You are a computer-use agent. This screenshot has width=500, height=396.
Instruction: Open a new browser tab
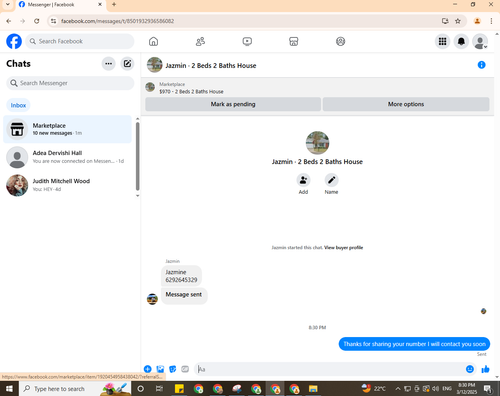click(114, 5)
